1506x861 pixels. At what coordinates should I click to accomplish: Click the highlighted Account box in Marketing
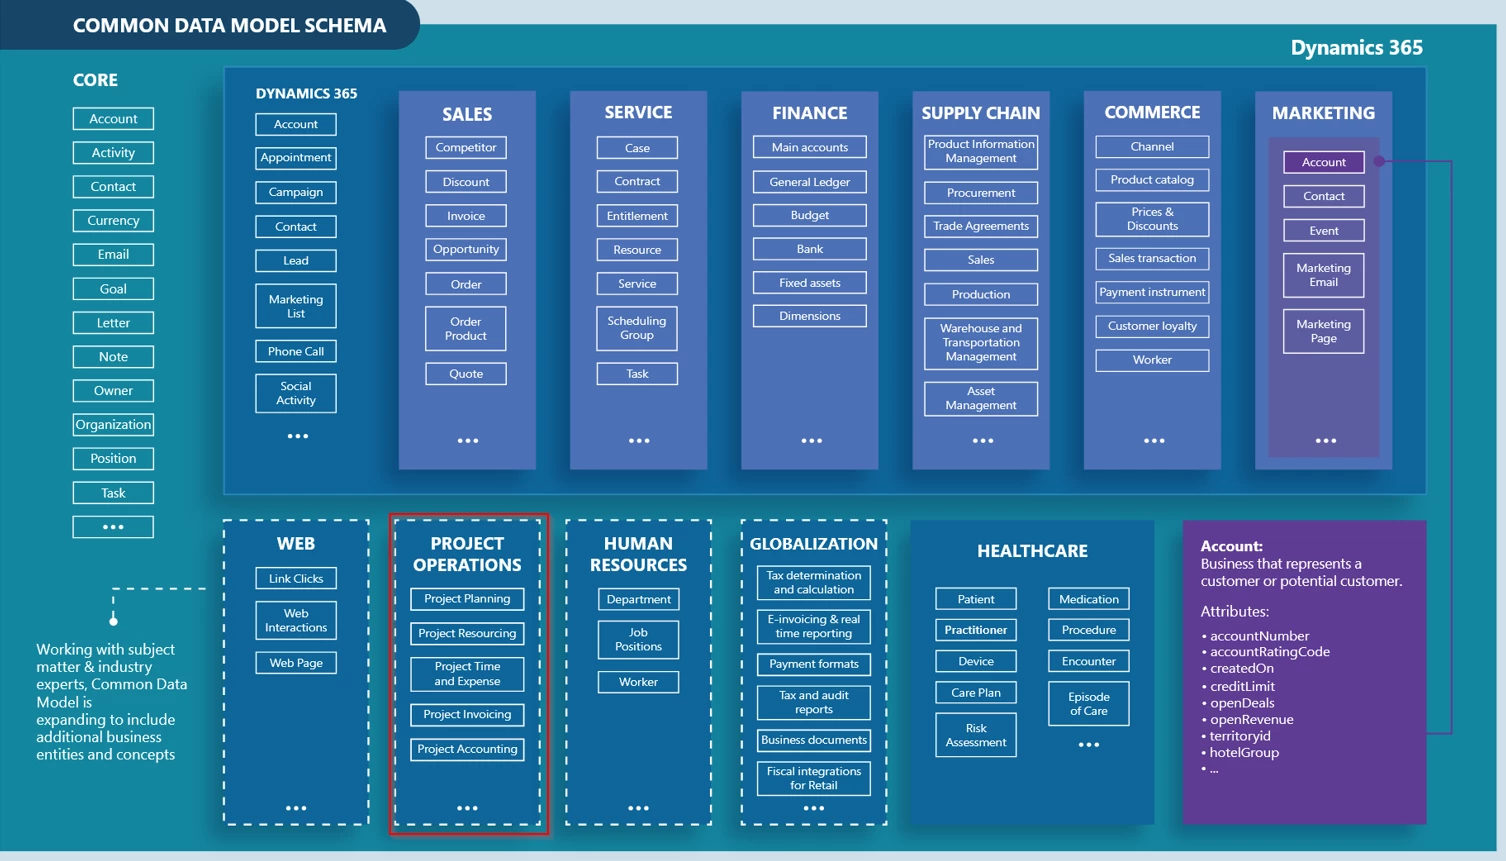[1324, 162]
